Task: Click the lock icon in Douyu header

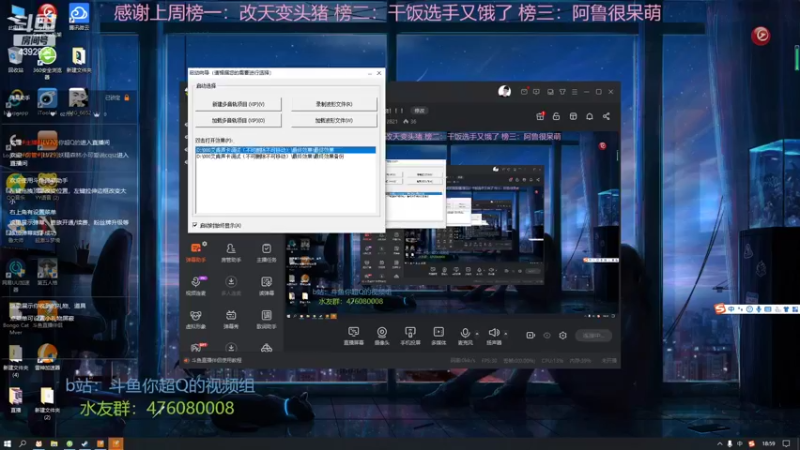Action: pyautogui.click(x=556, y=116)
